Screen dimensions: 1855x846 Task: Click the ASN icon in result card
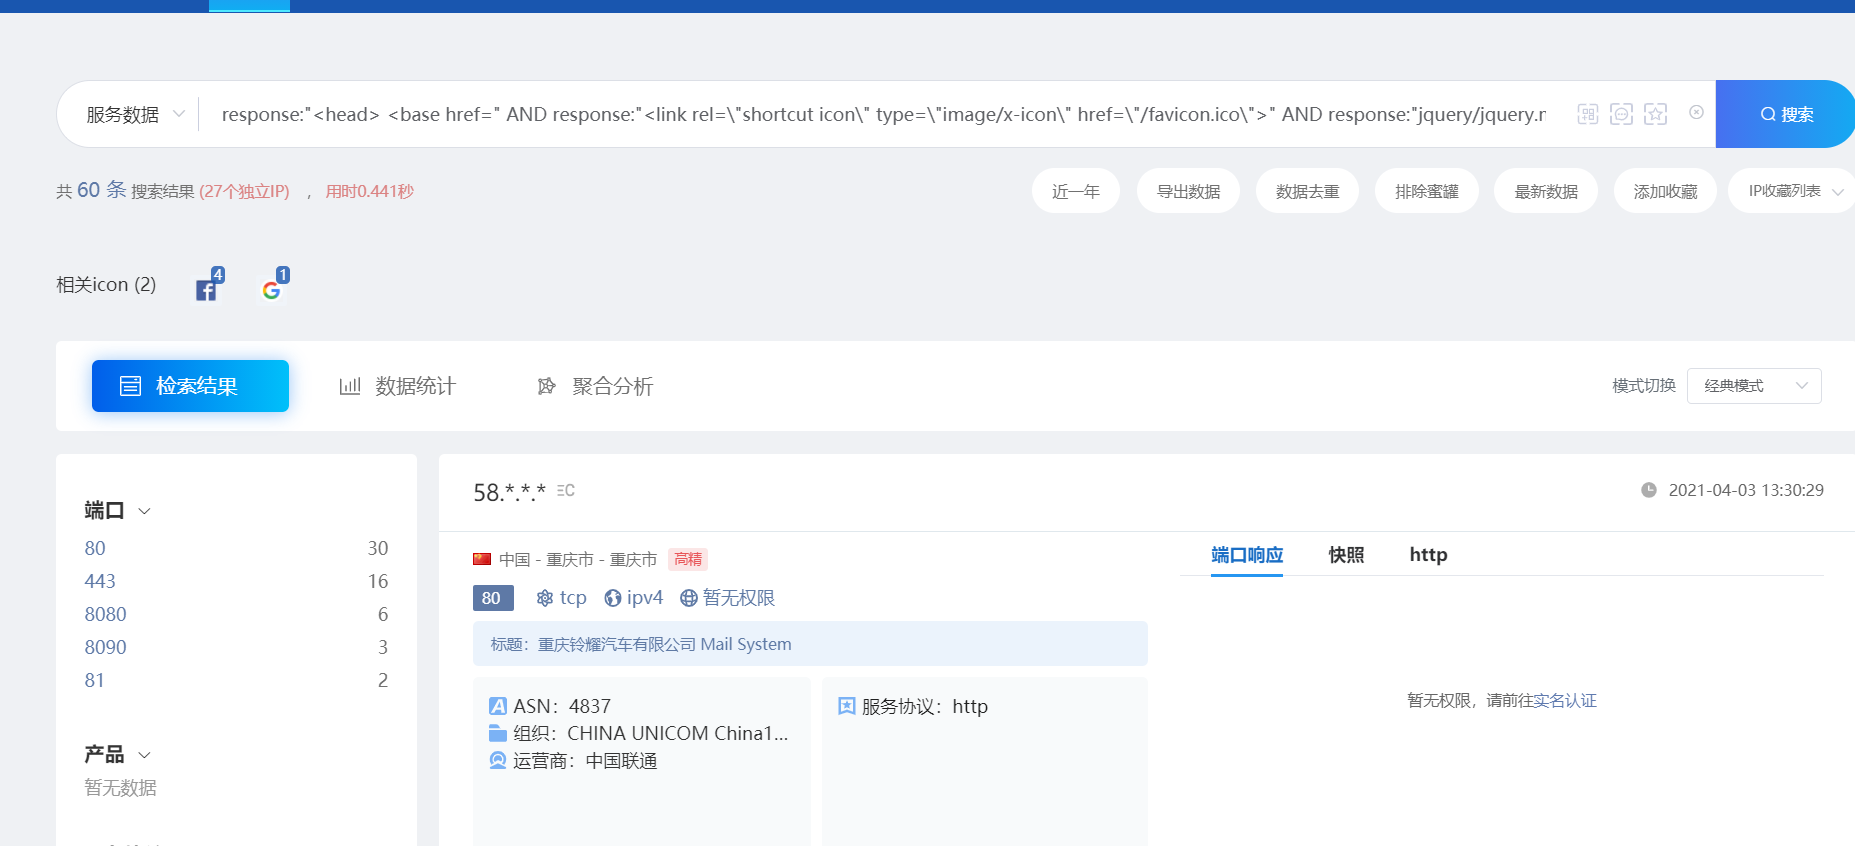pos(498,706)
